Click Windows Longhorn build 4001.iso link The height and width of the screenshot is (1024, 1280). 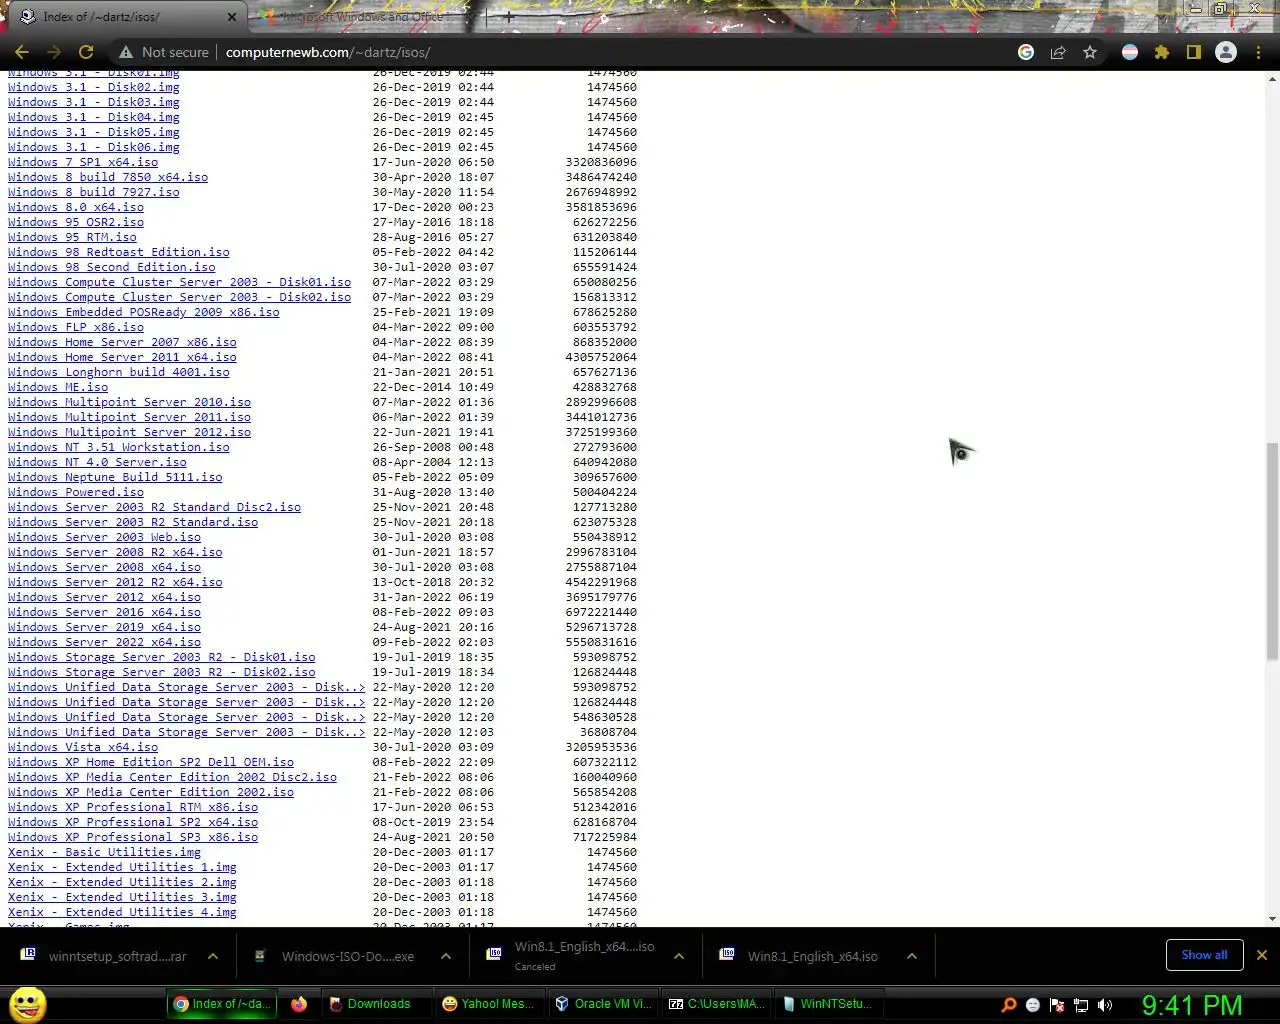[119, 372]
